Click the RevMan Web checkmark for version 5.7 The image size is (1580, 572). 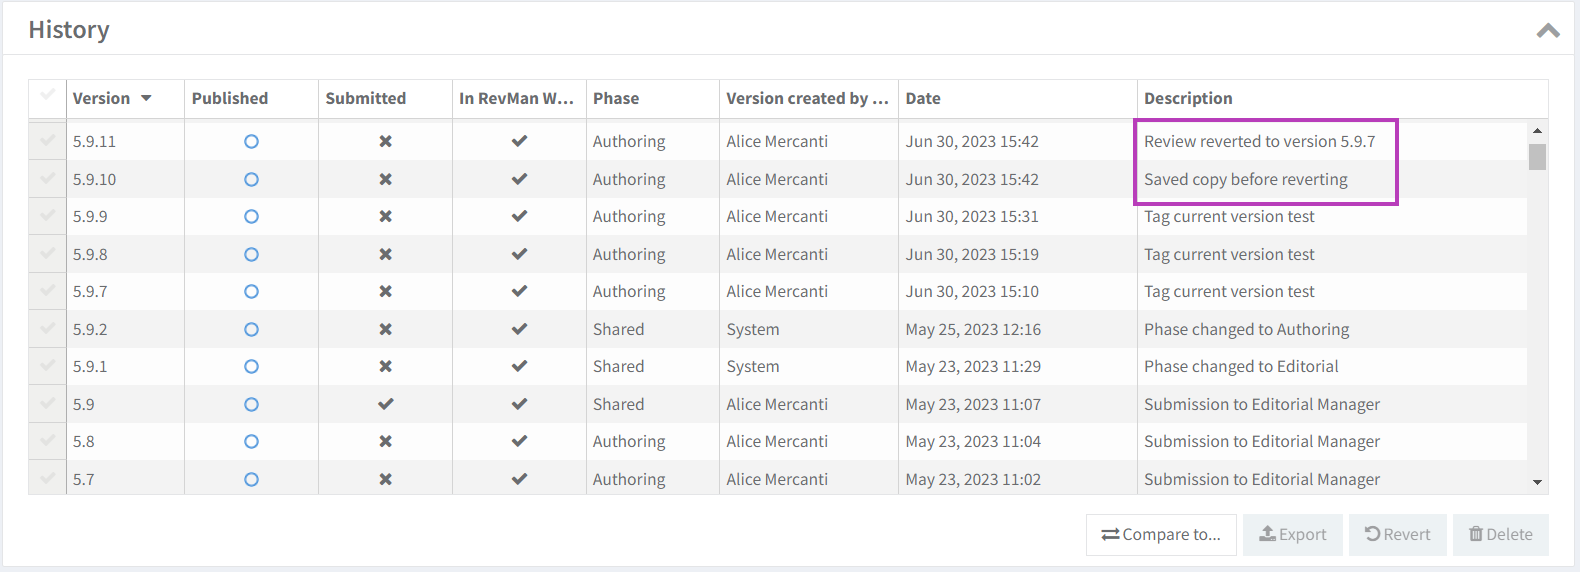click(x=519, y=480)
